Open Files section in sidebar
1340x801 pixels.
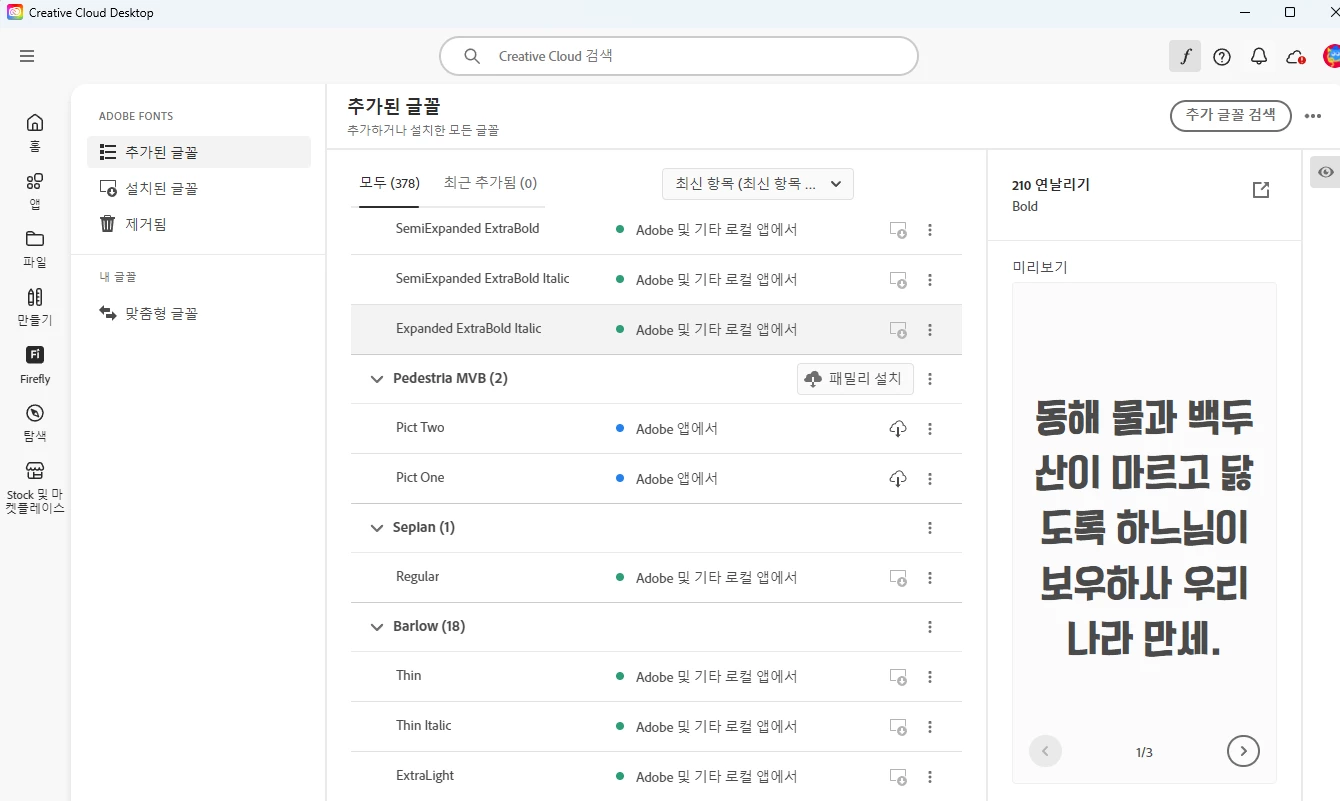point(35,249)
